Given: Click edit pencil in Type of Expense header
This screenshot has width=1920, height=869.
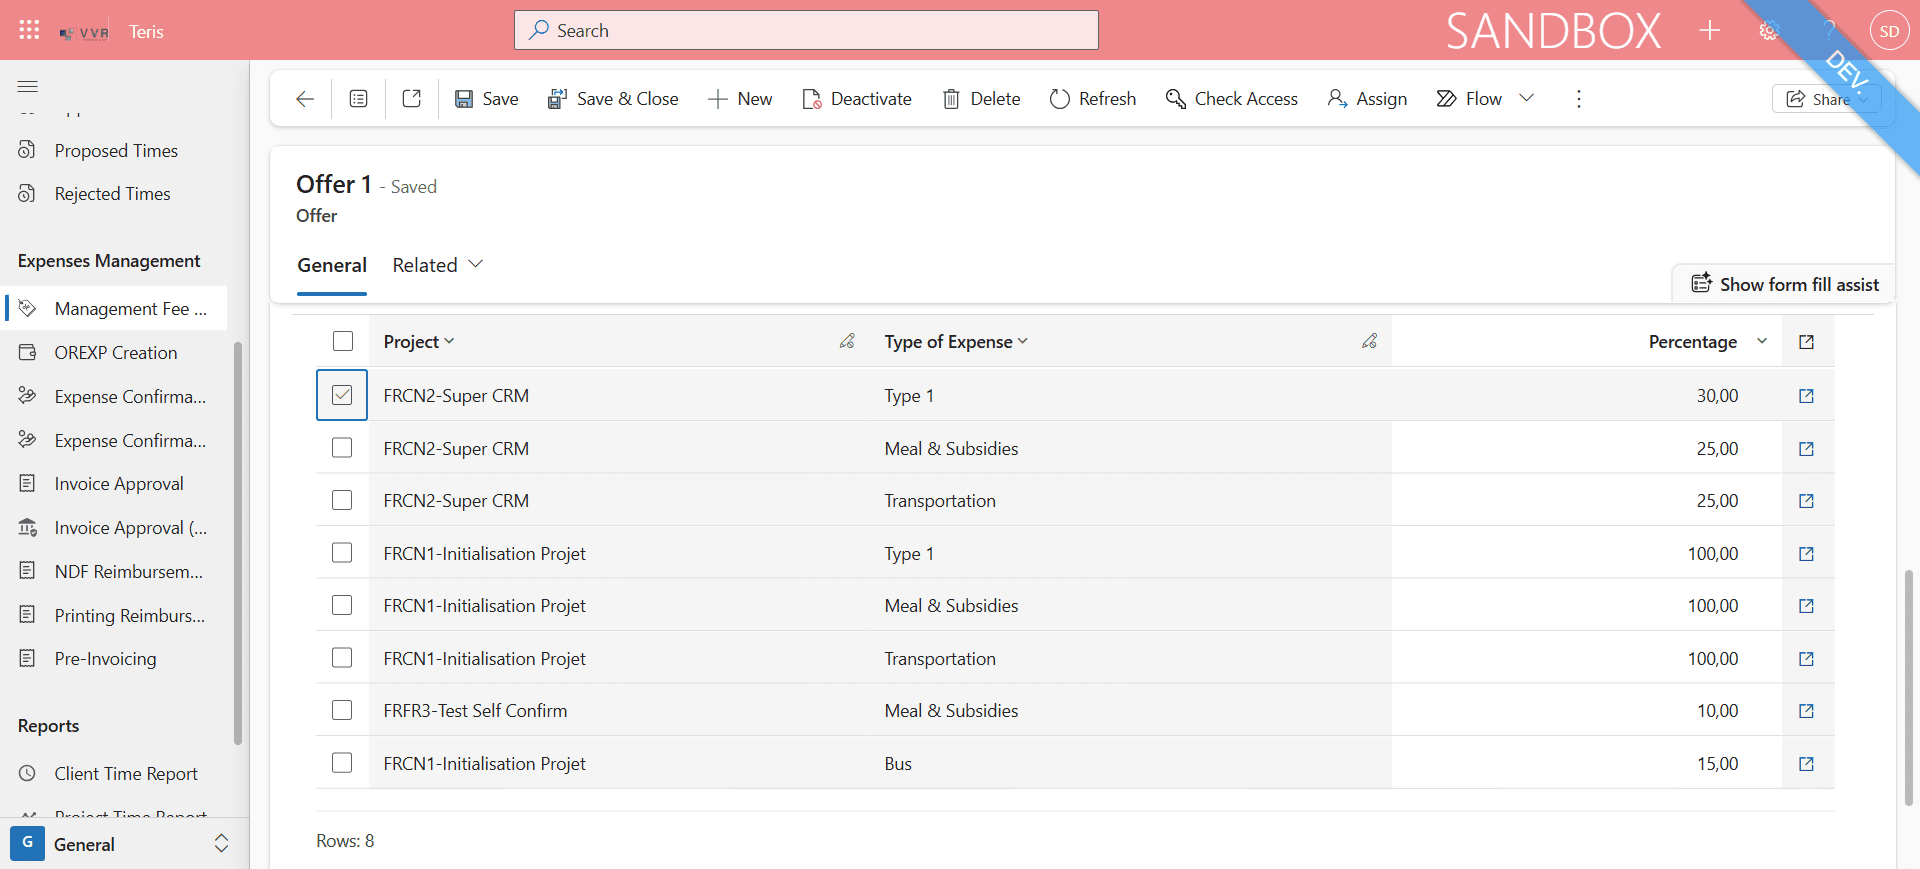Looking at the screenshot, I should click(x=1369, y=342).
